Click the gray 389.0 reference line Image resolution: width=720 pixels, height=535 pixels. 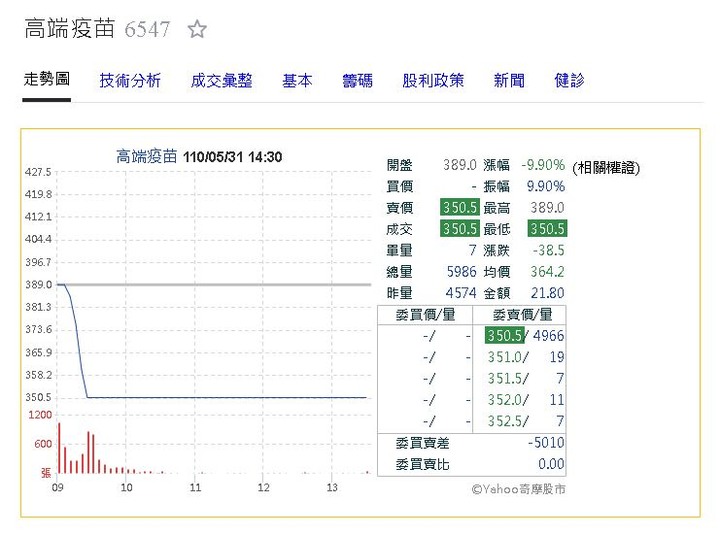point(214,285)
